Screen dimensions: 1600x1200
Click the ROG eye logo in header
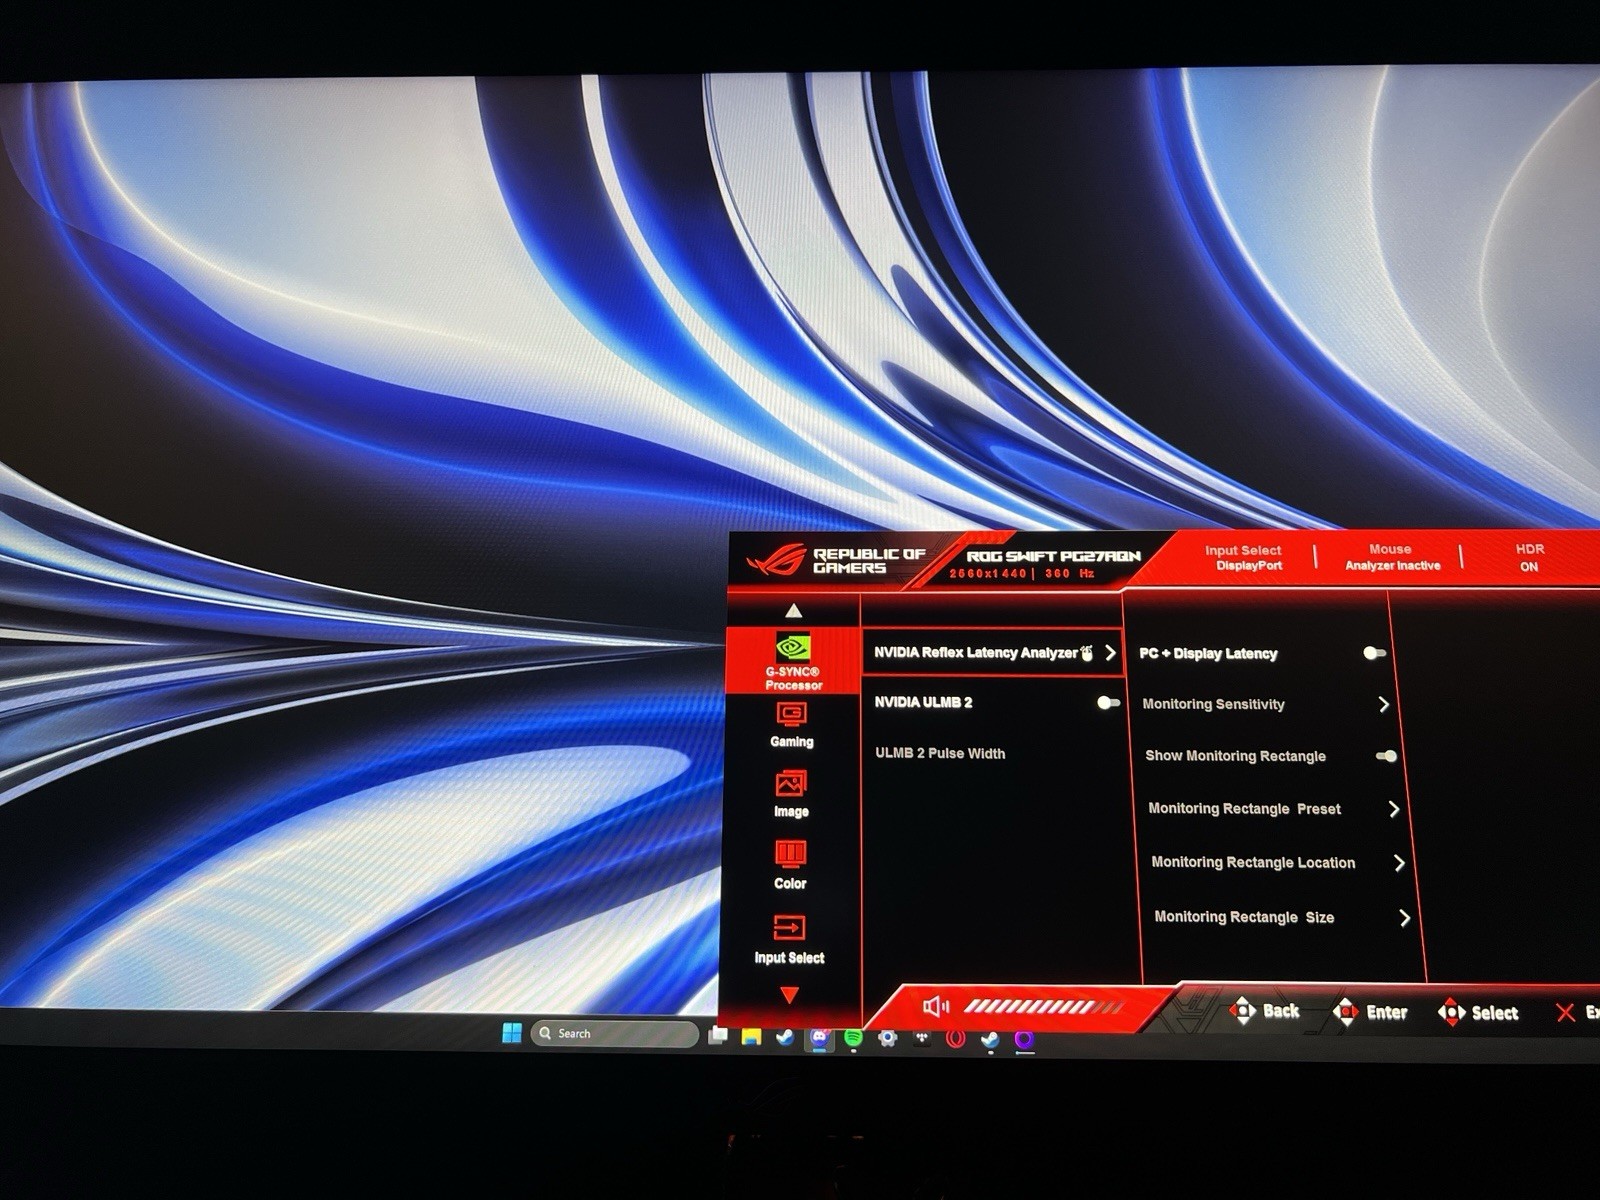[776, 561]
